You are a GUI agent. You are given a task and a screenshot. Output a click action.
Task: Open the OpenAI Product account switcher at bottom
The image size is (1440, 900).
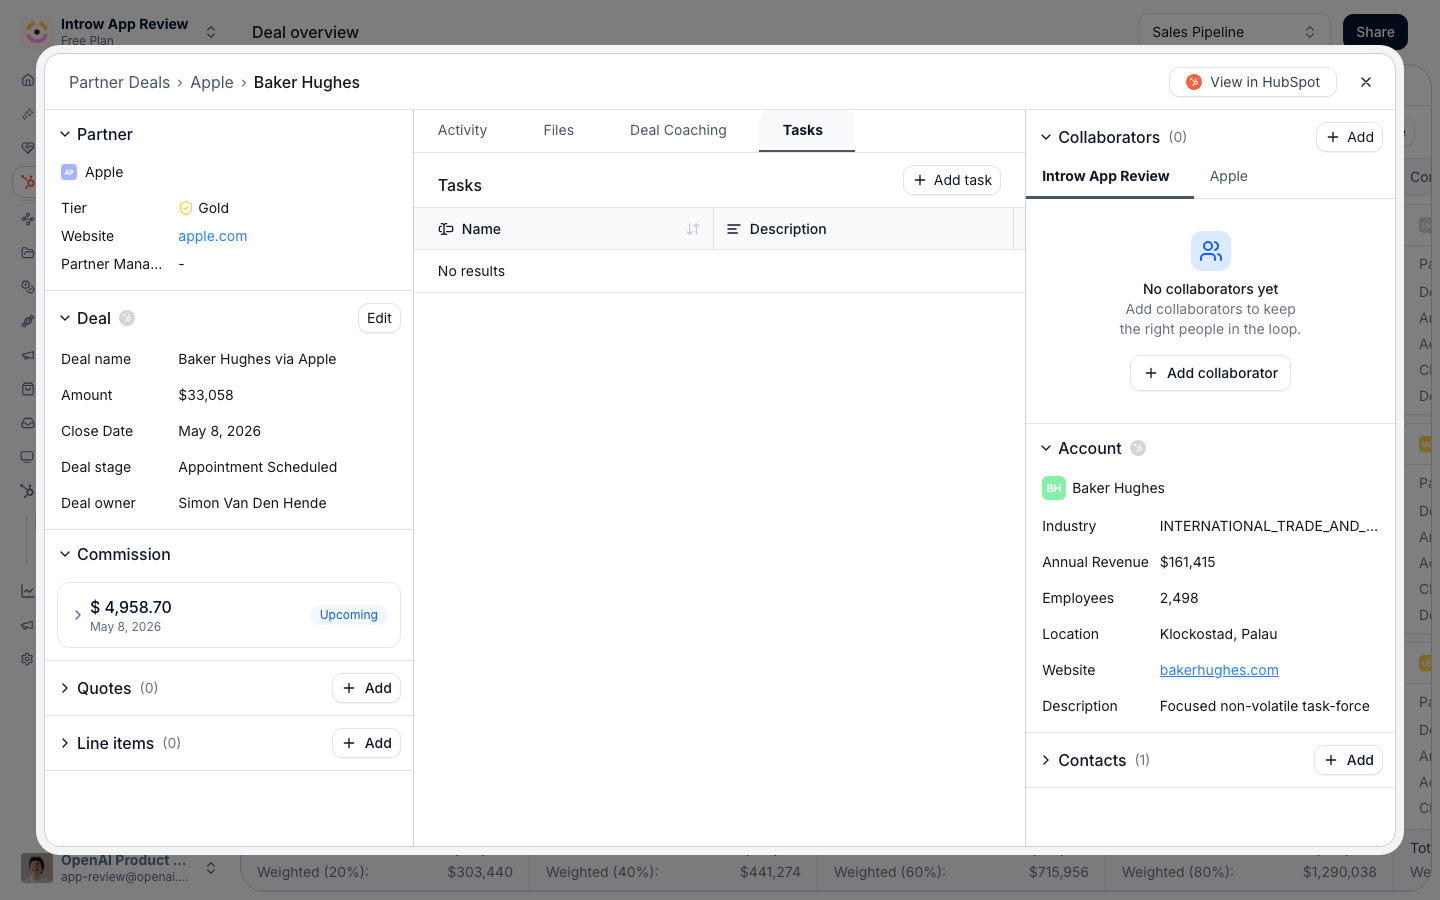coord(120,868)
